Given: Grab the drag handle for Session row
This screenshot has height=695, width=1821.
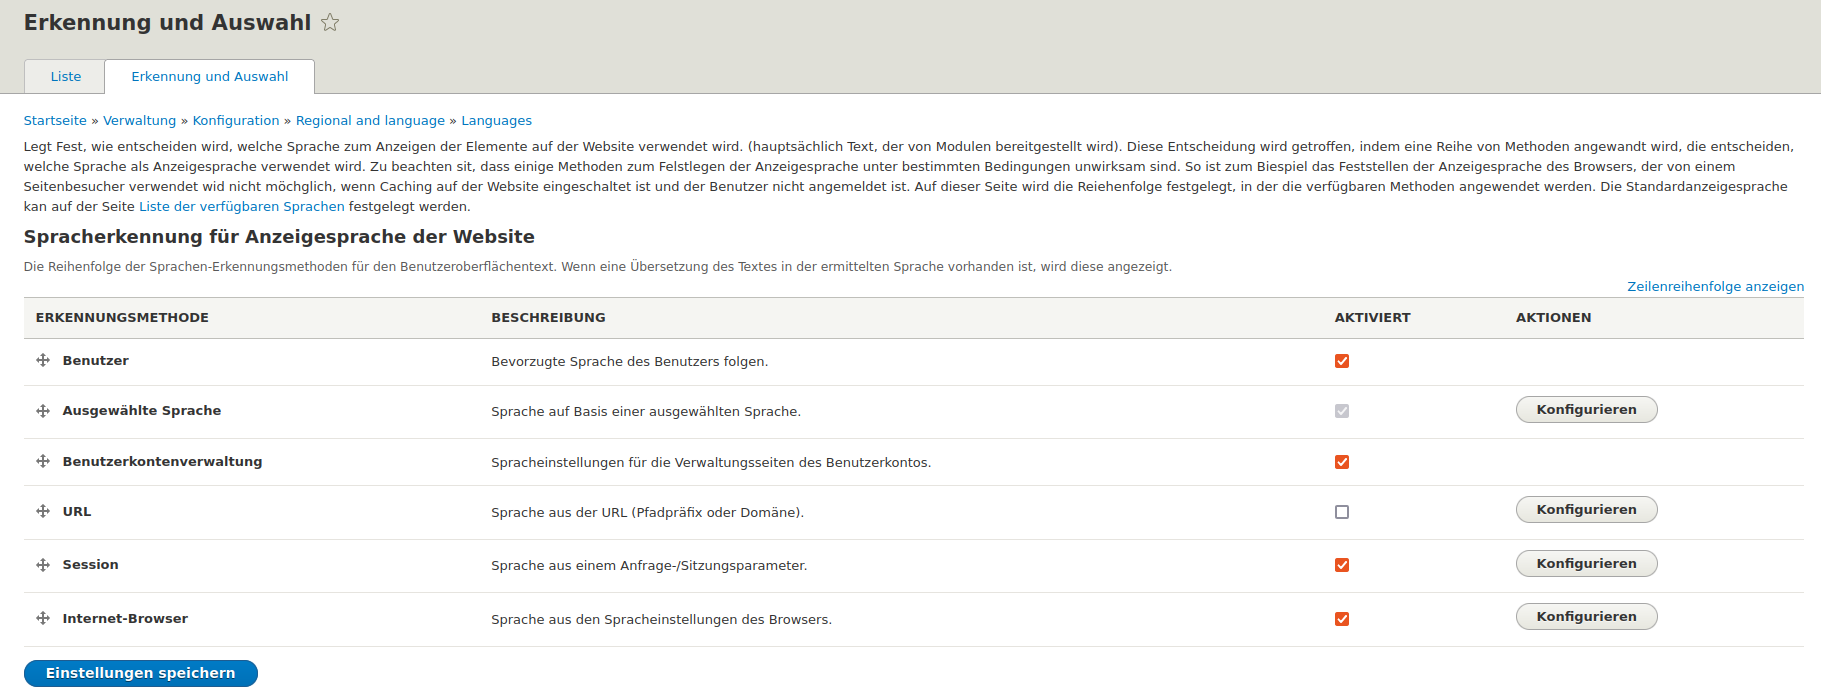Looking at the screenshot, I should (43, 565).
